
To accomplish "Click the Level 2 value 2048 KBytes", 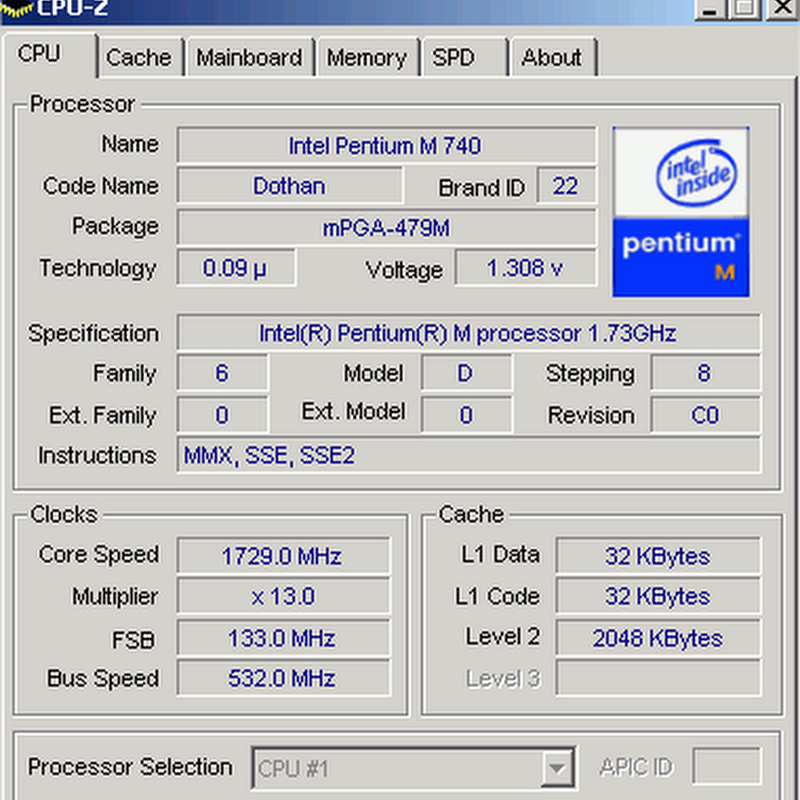I will 658,638.
